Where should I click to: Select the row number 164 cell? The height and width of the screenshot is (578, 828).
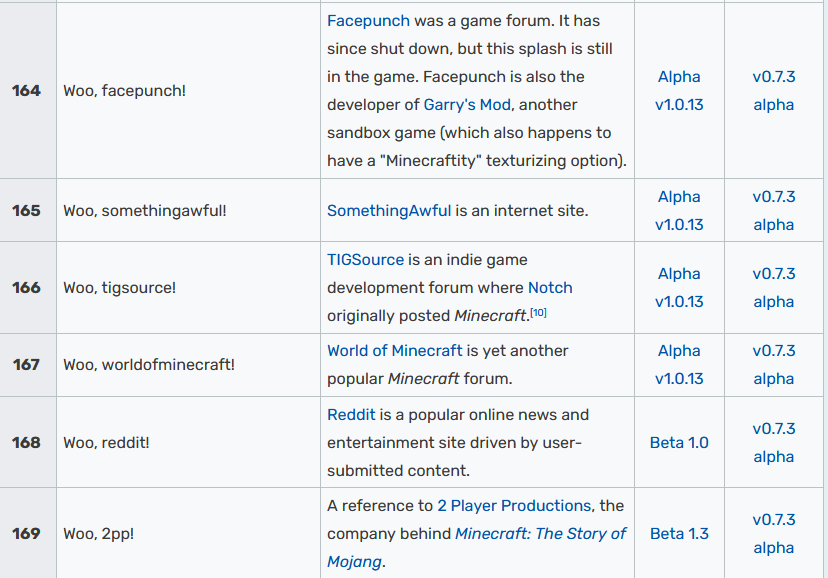click(26, 91)
